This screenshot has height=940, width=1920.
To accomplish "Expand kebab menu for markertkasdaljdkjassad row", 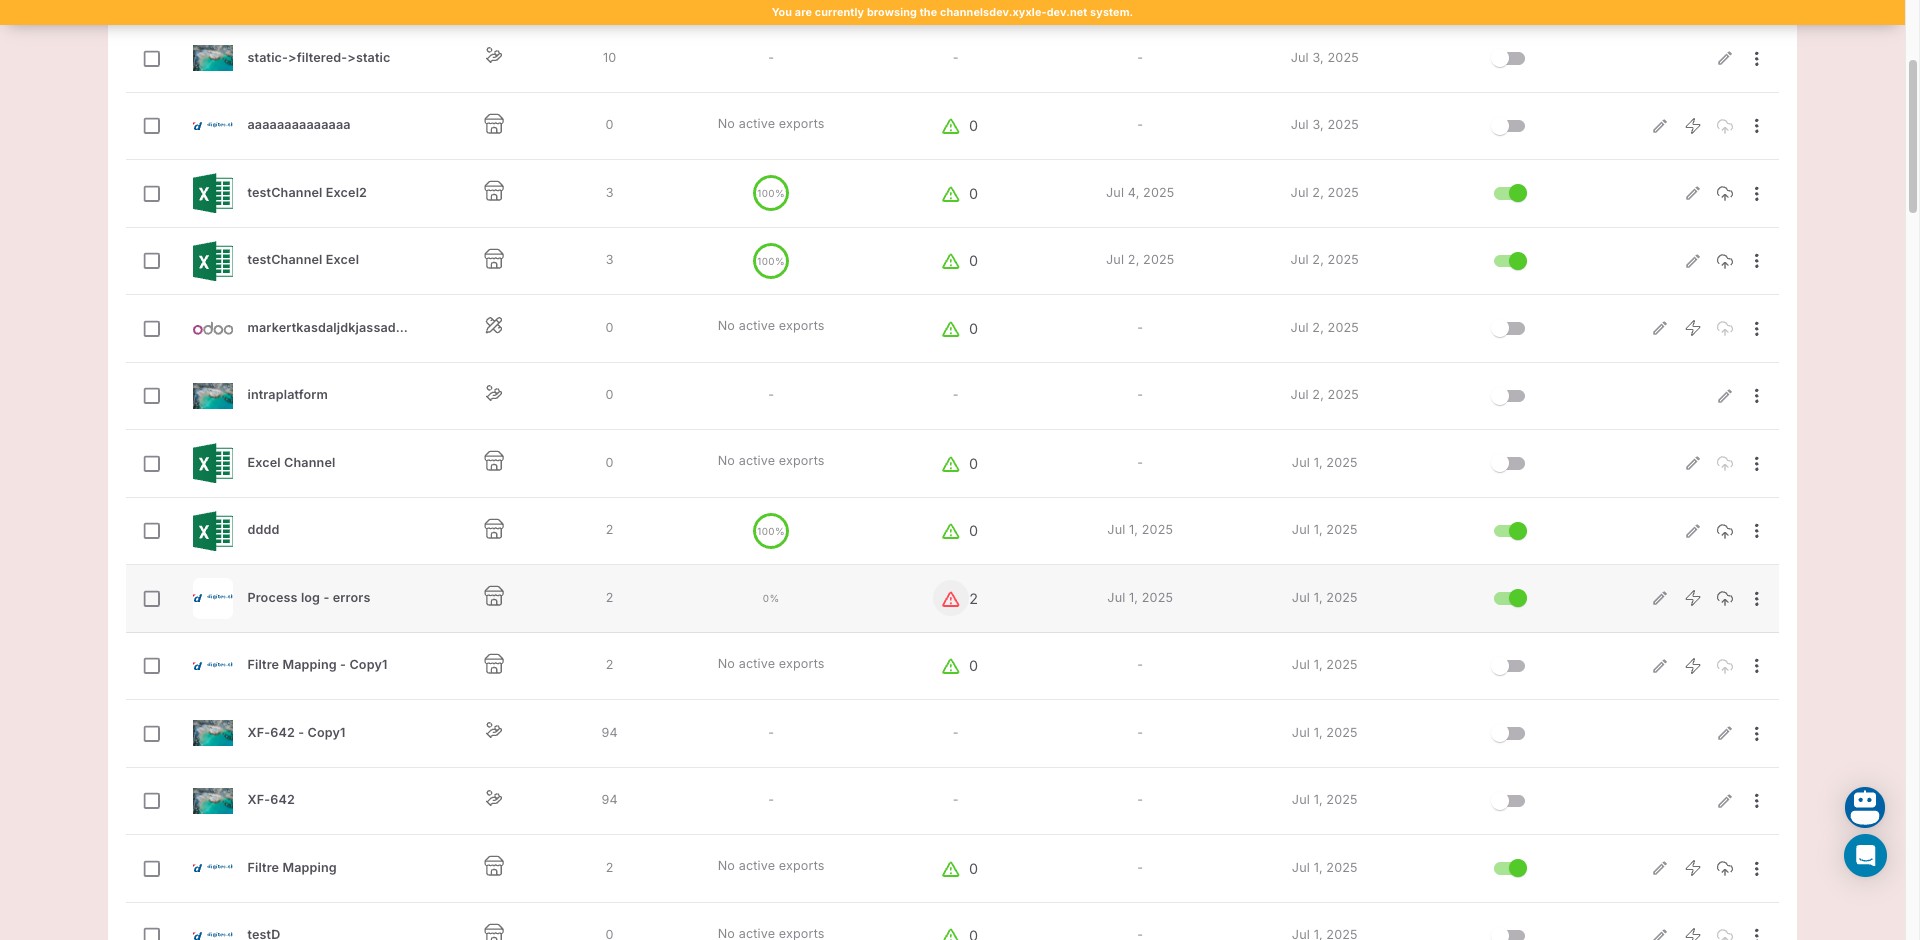I will click(1756, 329).
